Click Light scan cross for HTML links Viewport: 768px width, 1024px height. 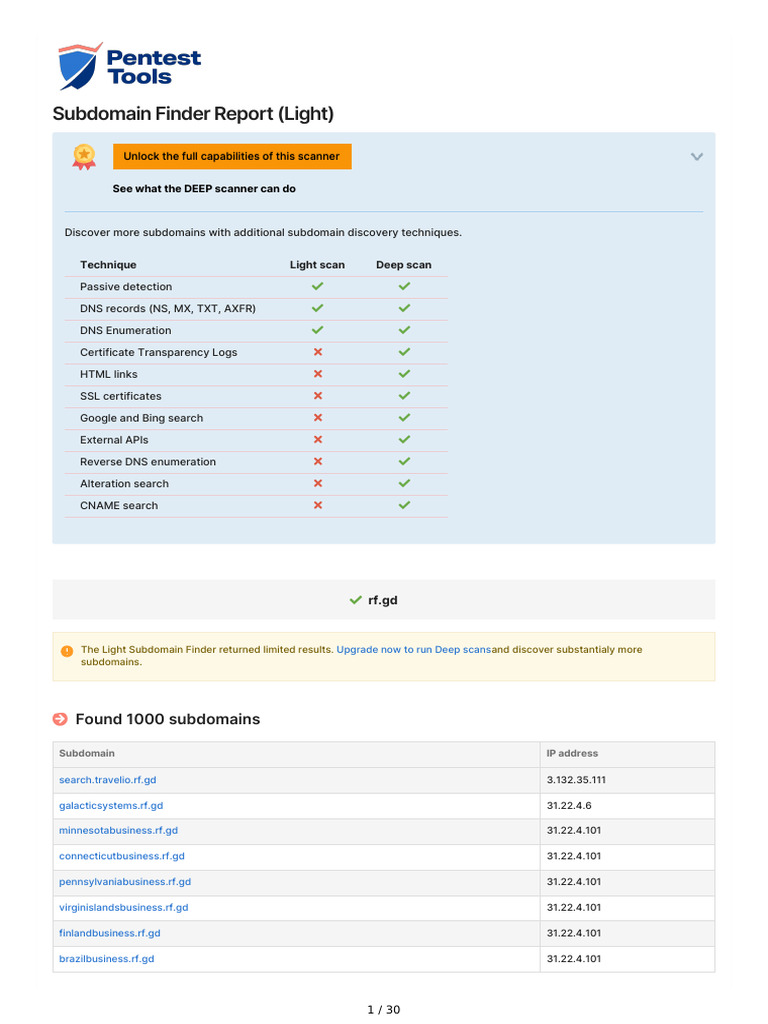coord(318,374)
